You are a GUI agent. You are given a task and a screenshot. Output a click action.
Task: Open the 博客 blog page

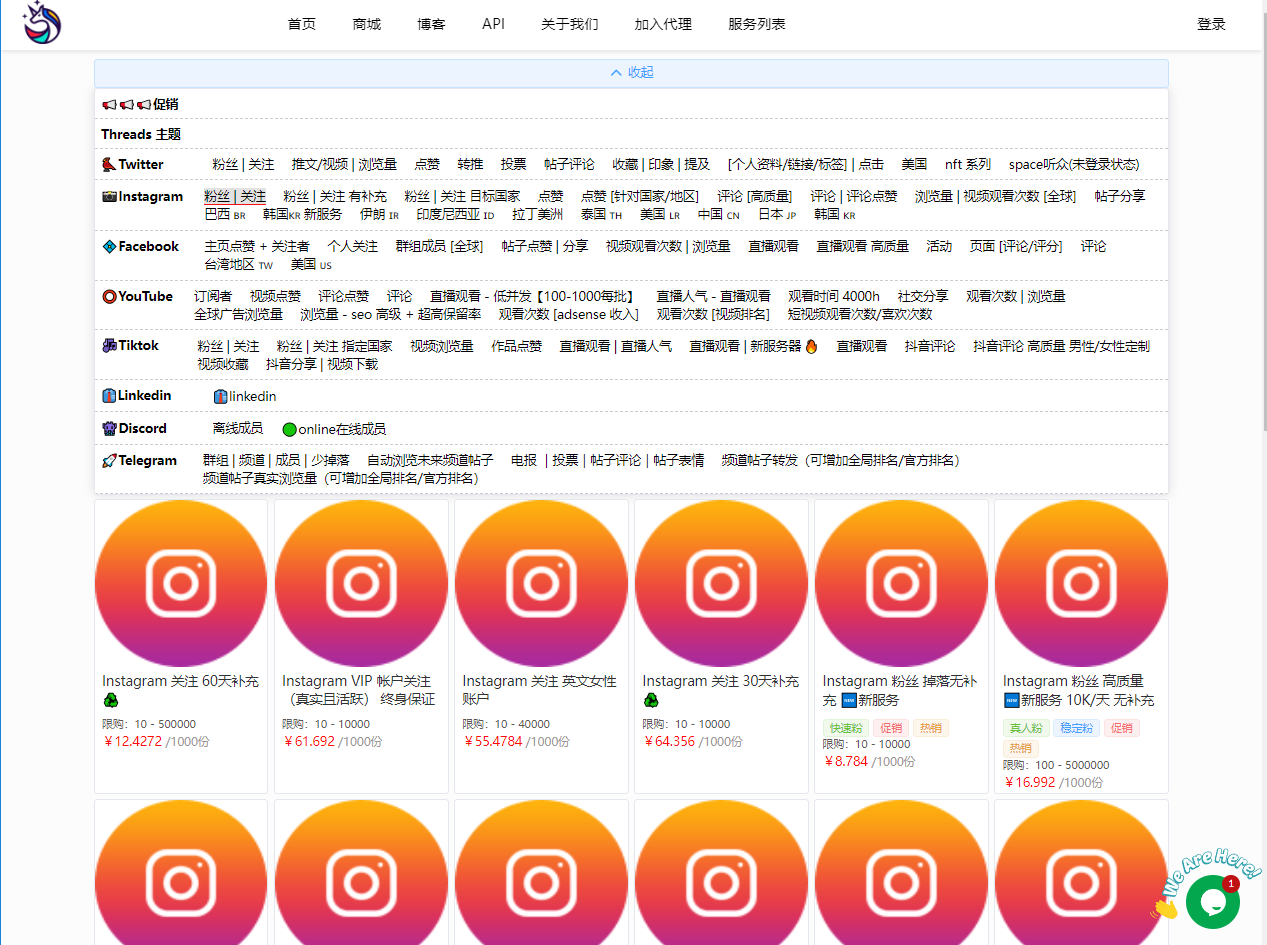[x=432, y=24]
